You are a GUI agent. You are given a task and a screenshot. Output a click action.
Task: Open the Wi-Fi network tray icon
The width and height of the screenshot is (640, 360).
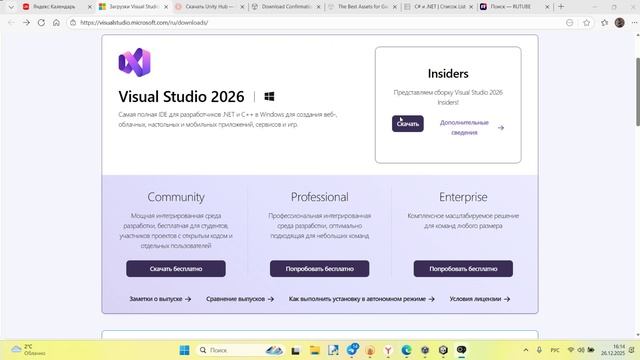pos(571,350)
